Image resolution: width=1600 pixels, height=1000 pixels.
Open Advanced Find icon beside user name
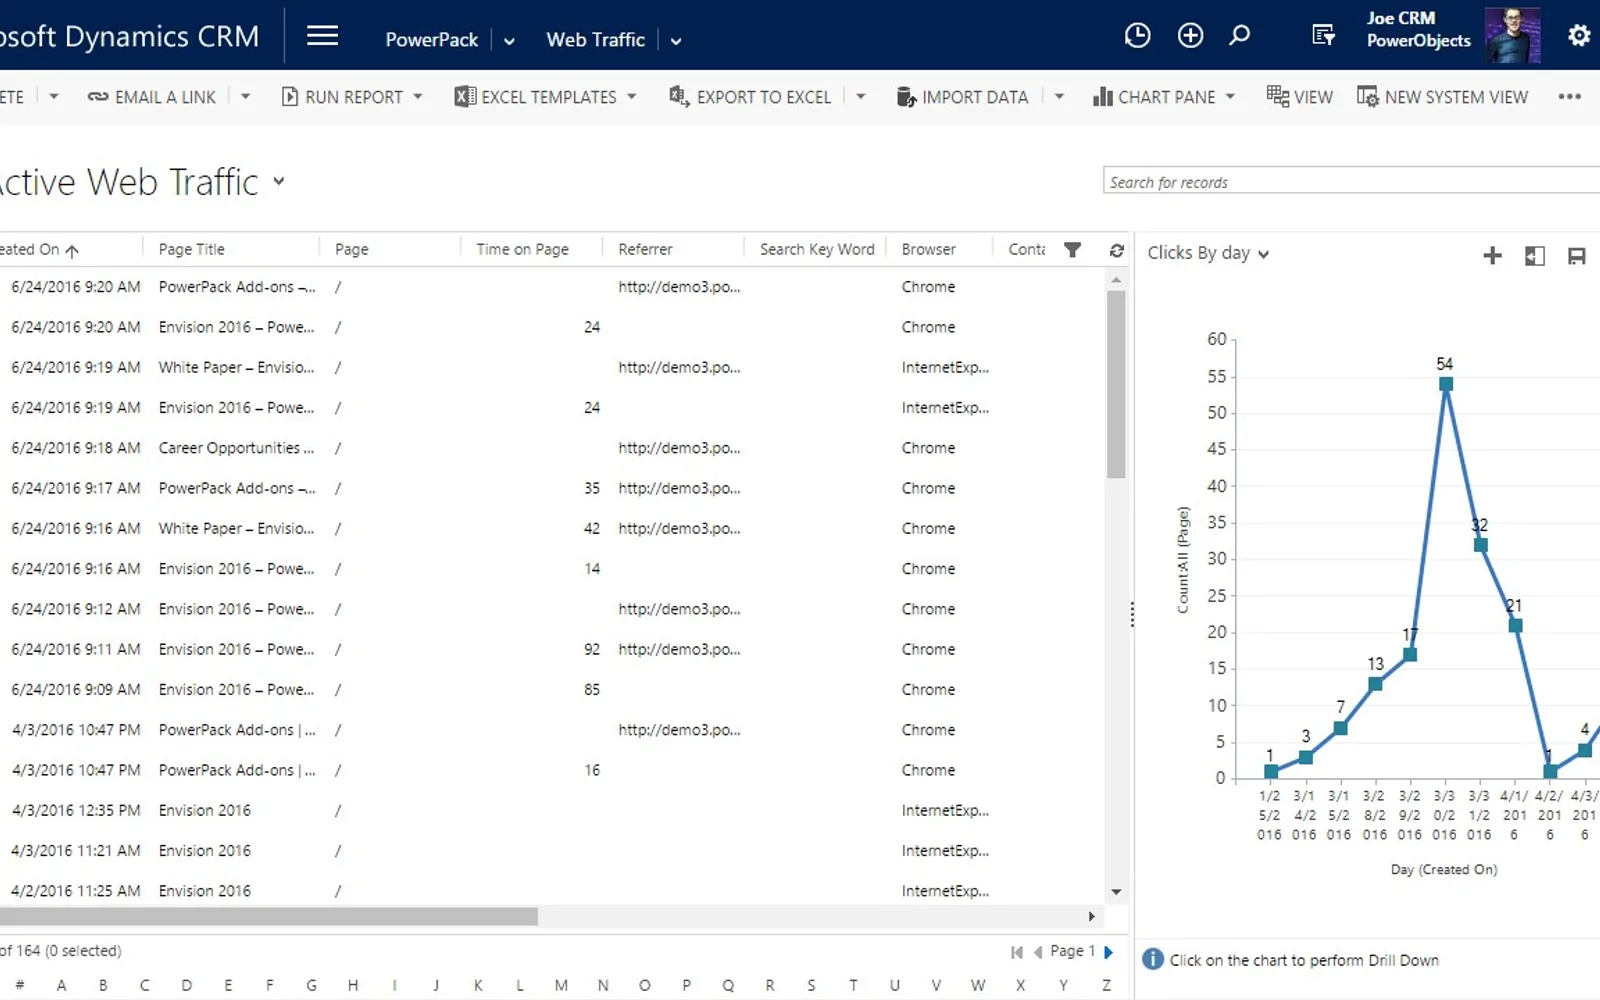[x=1323, y=36]
